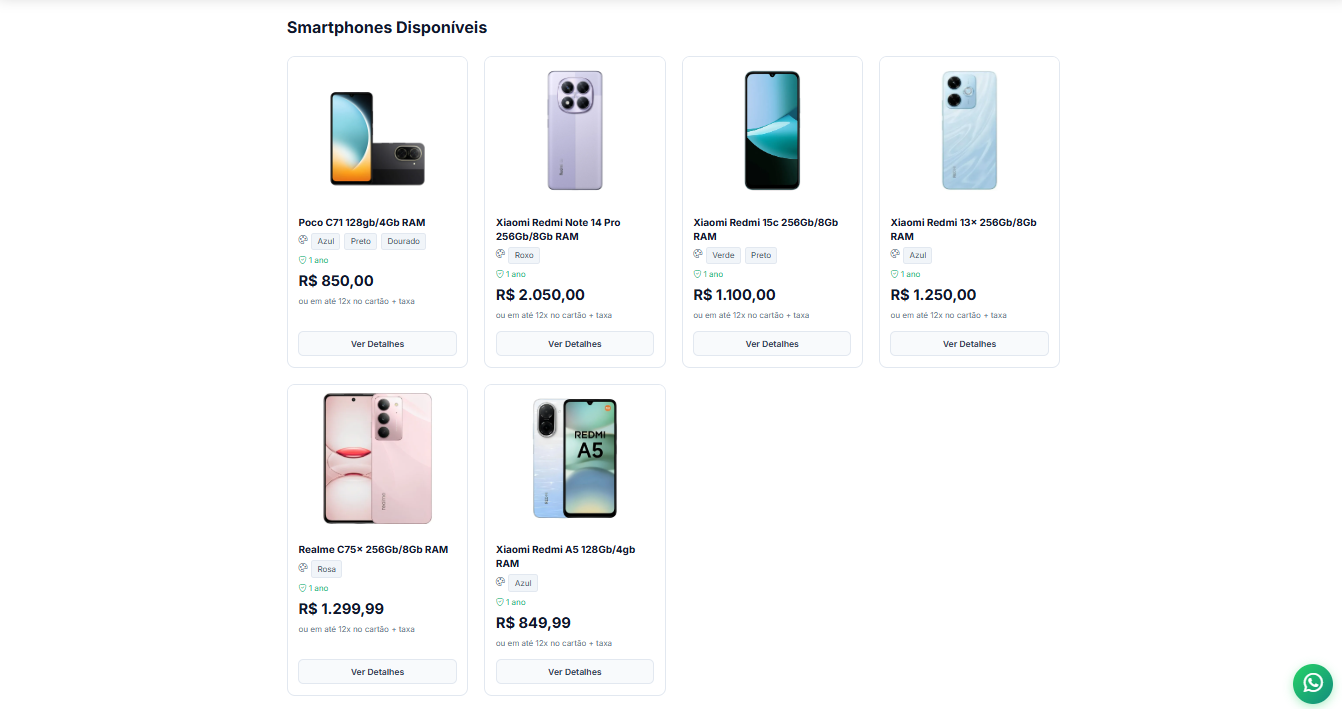This screenshot has height=709, width=1342.
Task: Click the palette icon on Redmi 15c card
Action: (697, 254)
